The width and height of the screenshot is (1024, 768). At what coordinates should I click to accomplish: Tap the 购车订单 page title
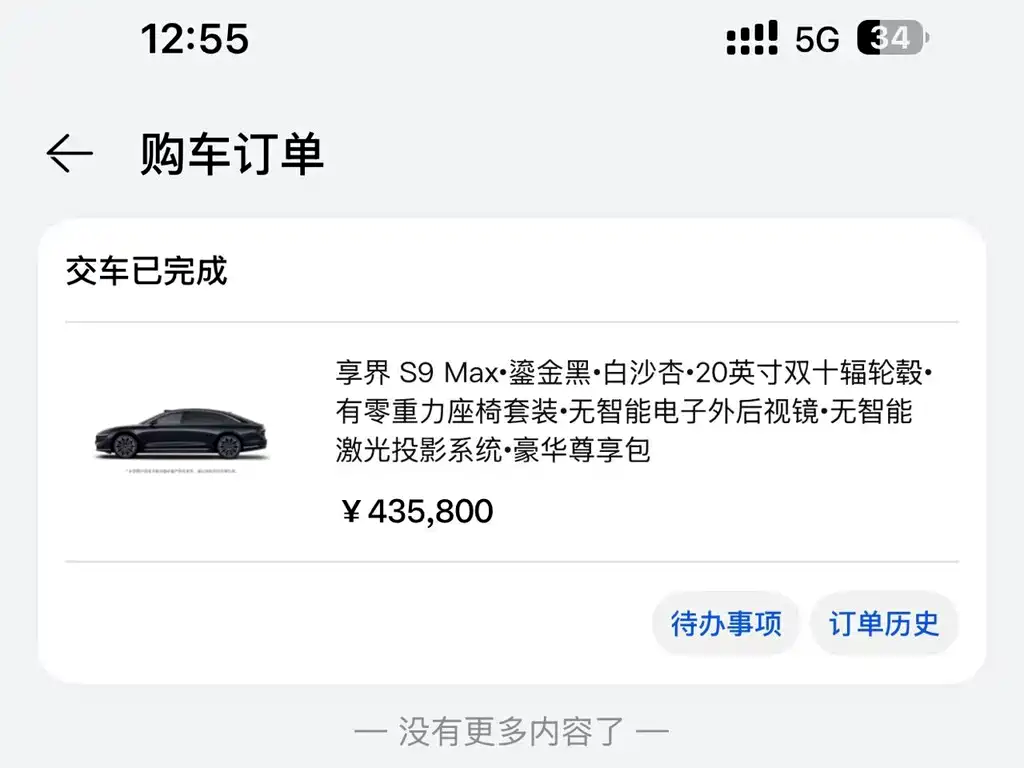232,154
